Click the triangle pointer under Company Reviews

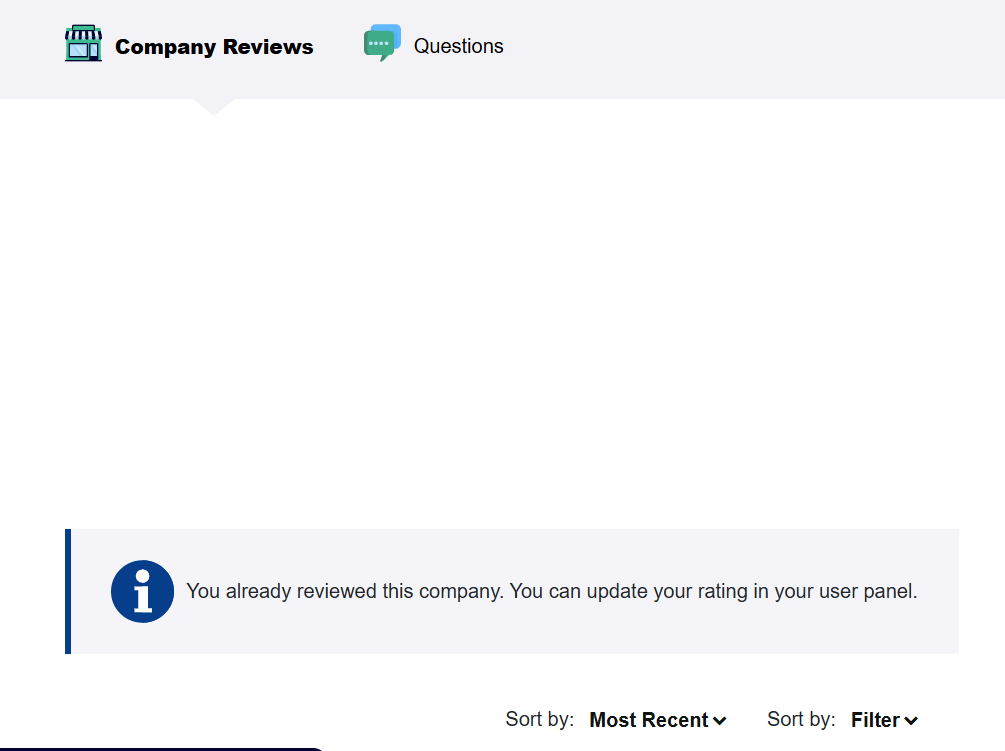pos(214,107)
